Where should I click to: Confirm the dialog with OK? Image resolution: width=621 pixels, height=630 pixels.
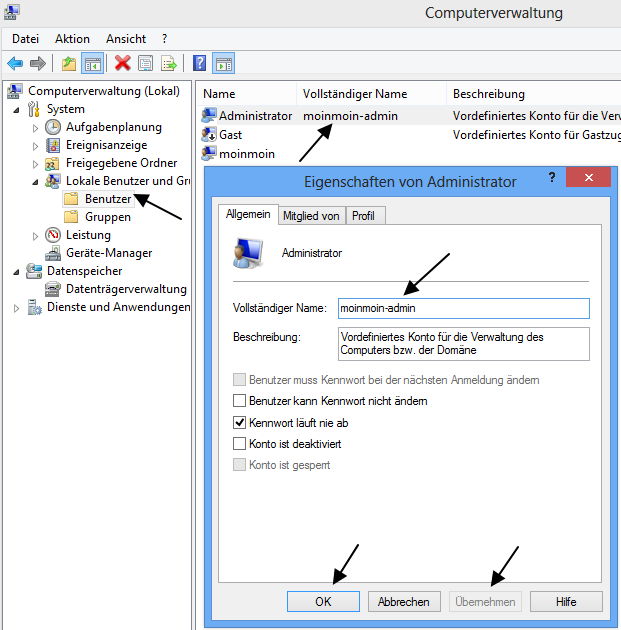pyautogui.click(x=323, y=601)
